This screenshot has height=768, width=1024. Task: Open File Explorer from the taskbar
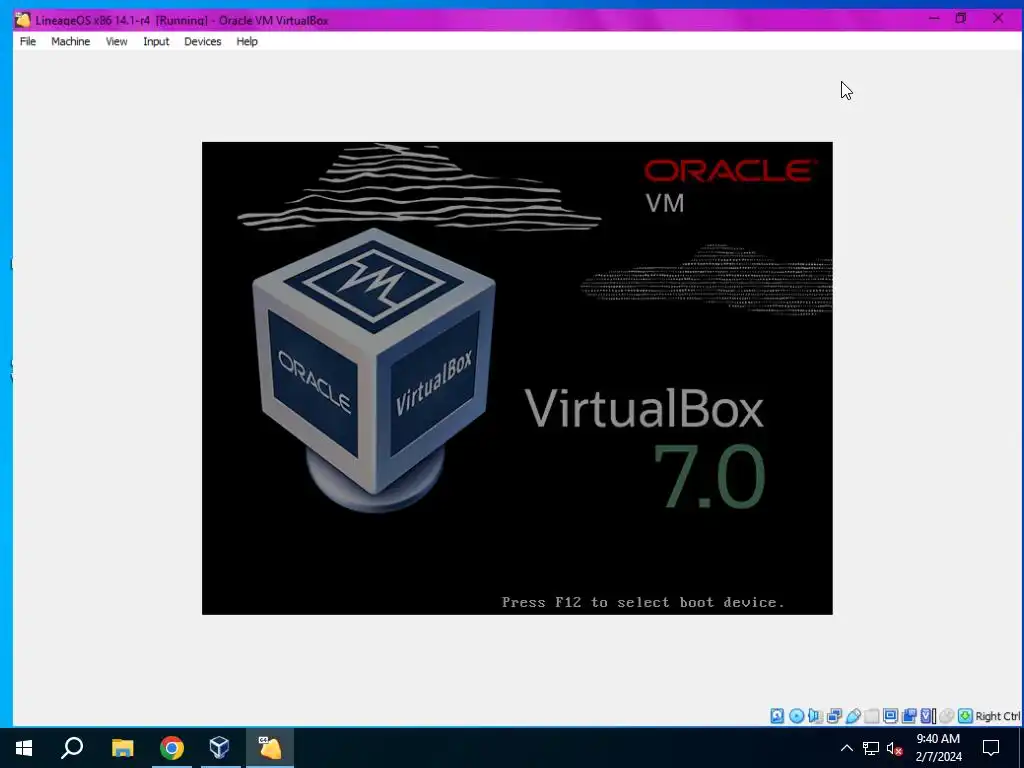[x=122, y=748]
